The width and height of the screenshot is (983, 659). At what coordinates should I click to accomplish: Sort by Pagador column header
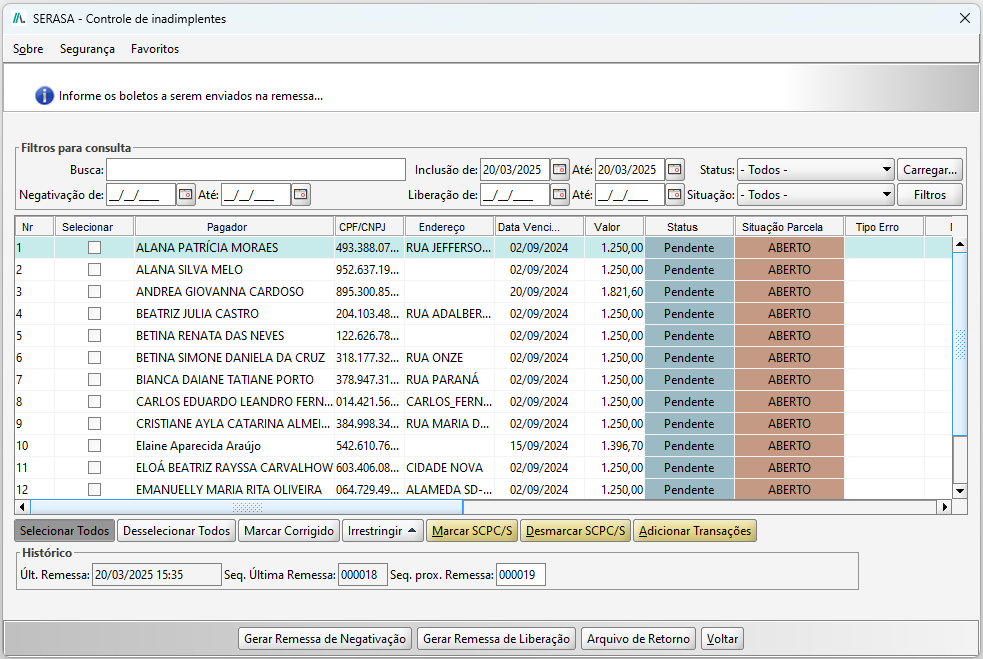[x=234, y=227]
